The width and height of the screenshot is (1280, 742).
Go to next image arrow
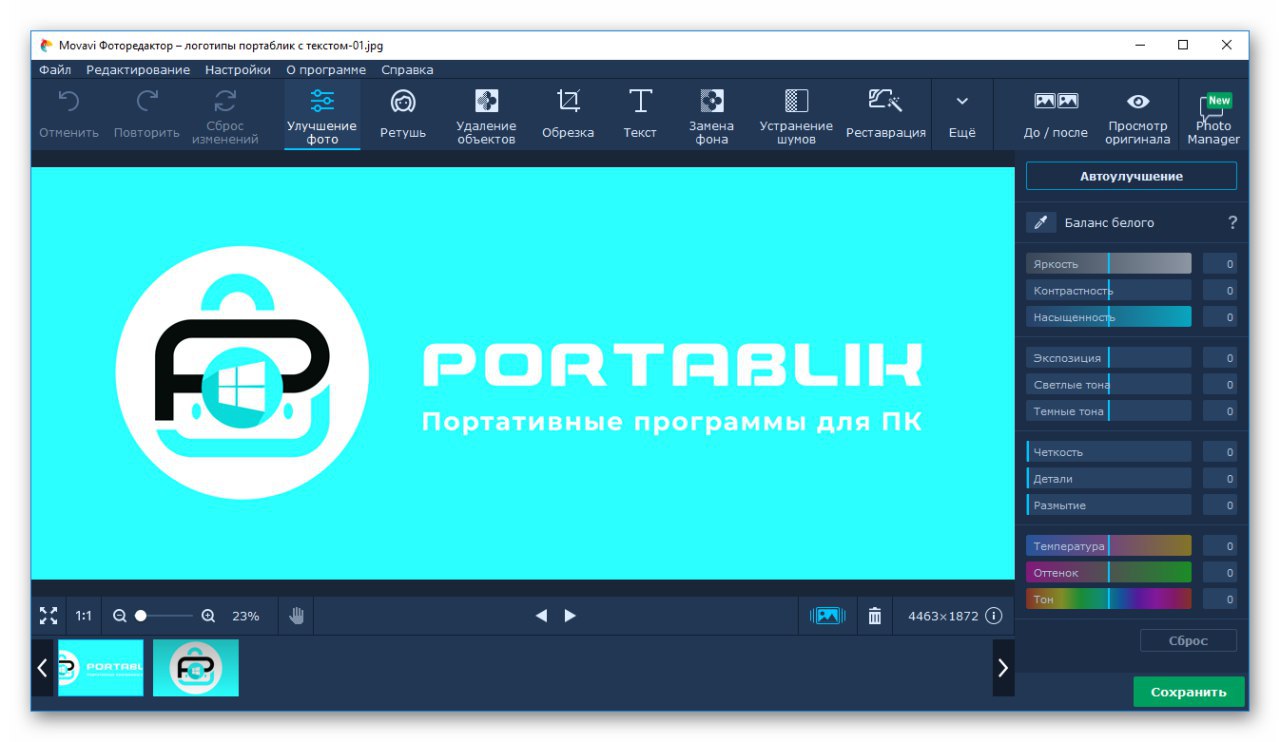[x=570, y=616]
